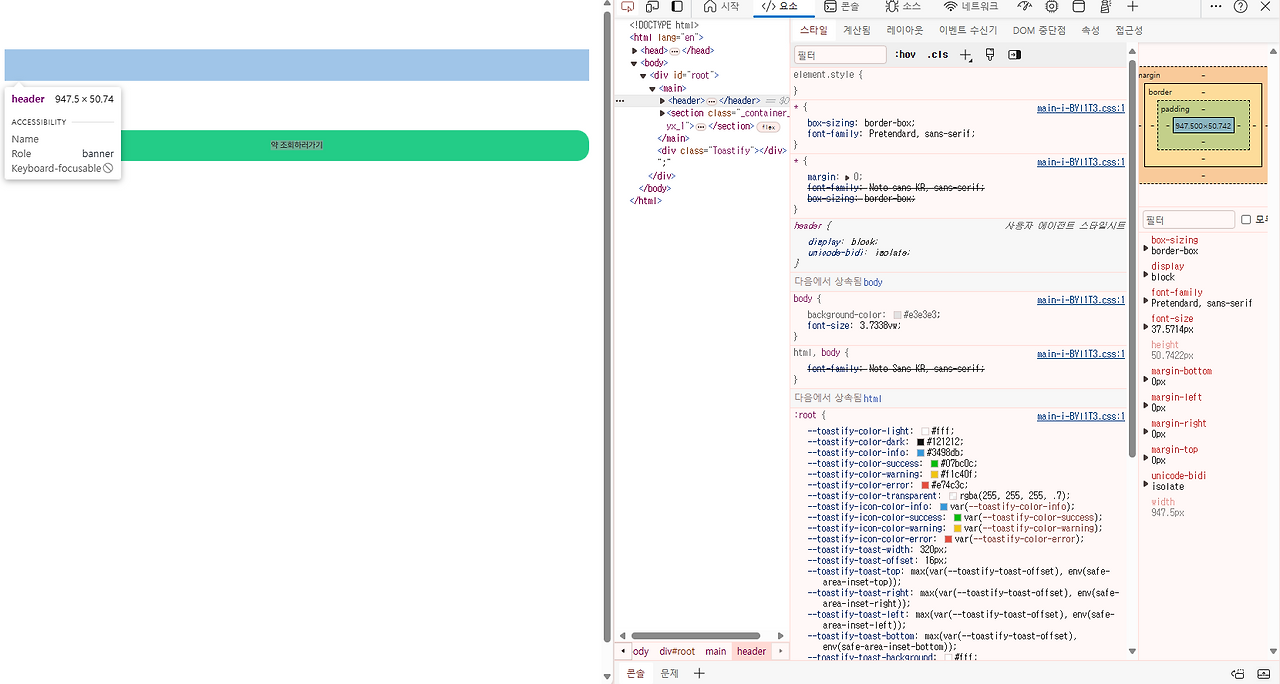Open the Performance gauge tool icon
1280x684 pixels.
coord(1024,7)
